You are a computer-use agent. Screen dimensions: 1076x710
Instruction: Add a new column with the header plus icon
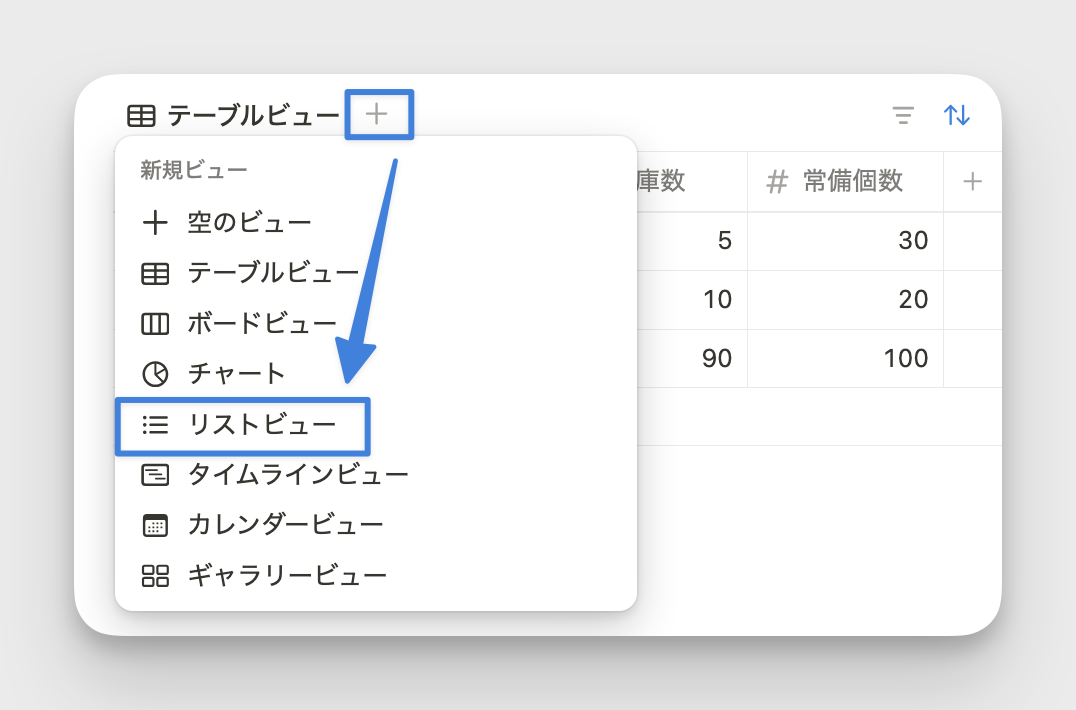click(972, 182)
